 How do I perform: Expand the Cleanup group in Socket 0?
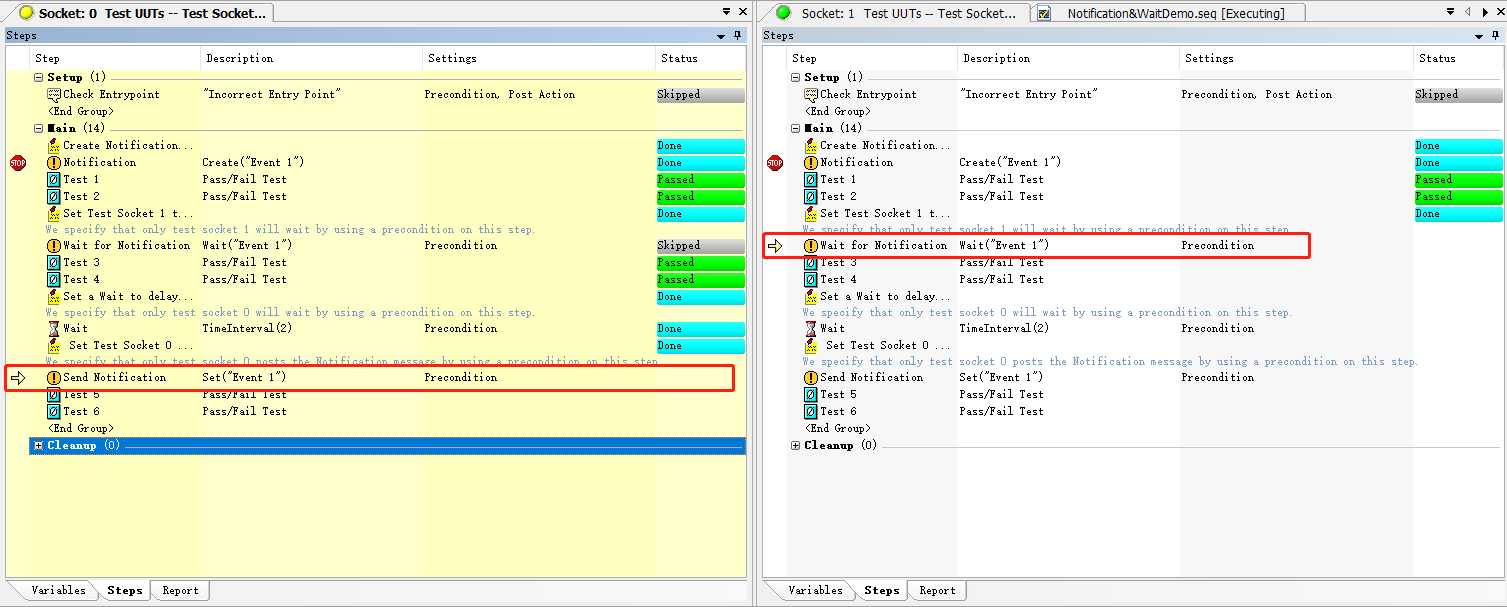point(39,445)
